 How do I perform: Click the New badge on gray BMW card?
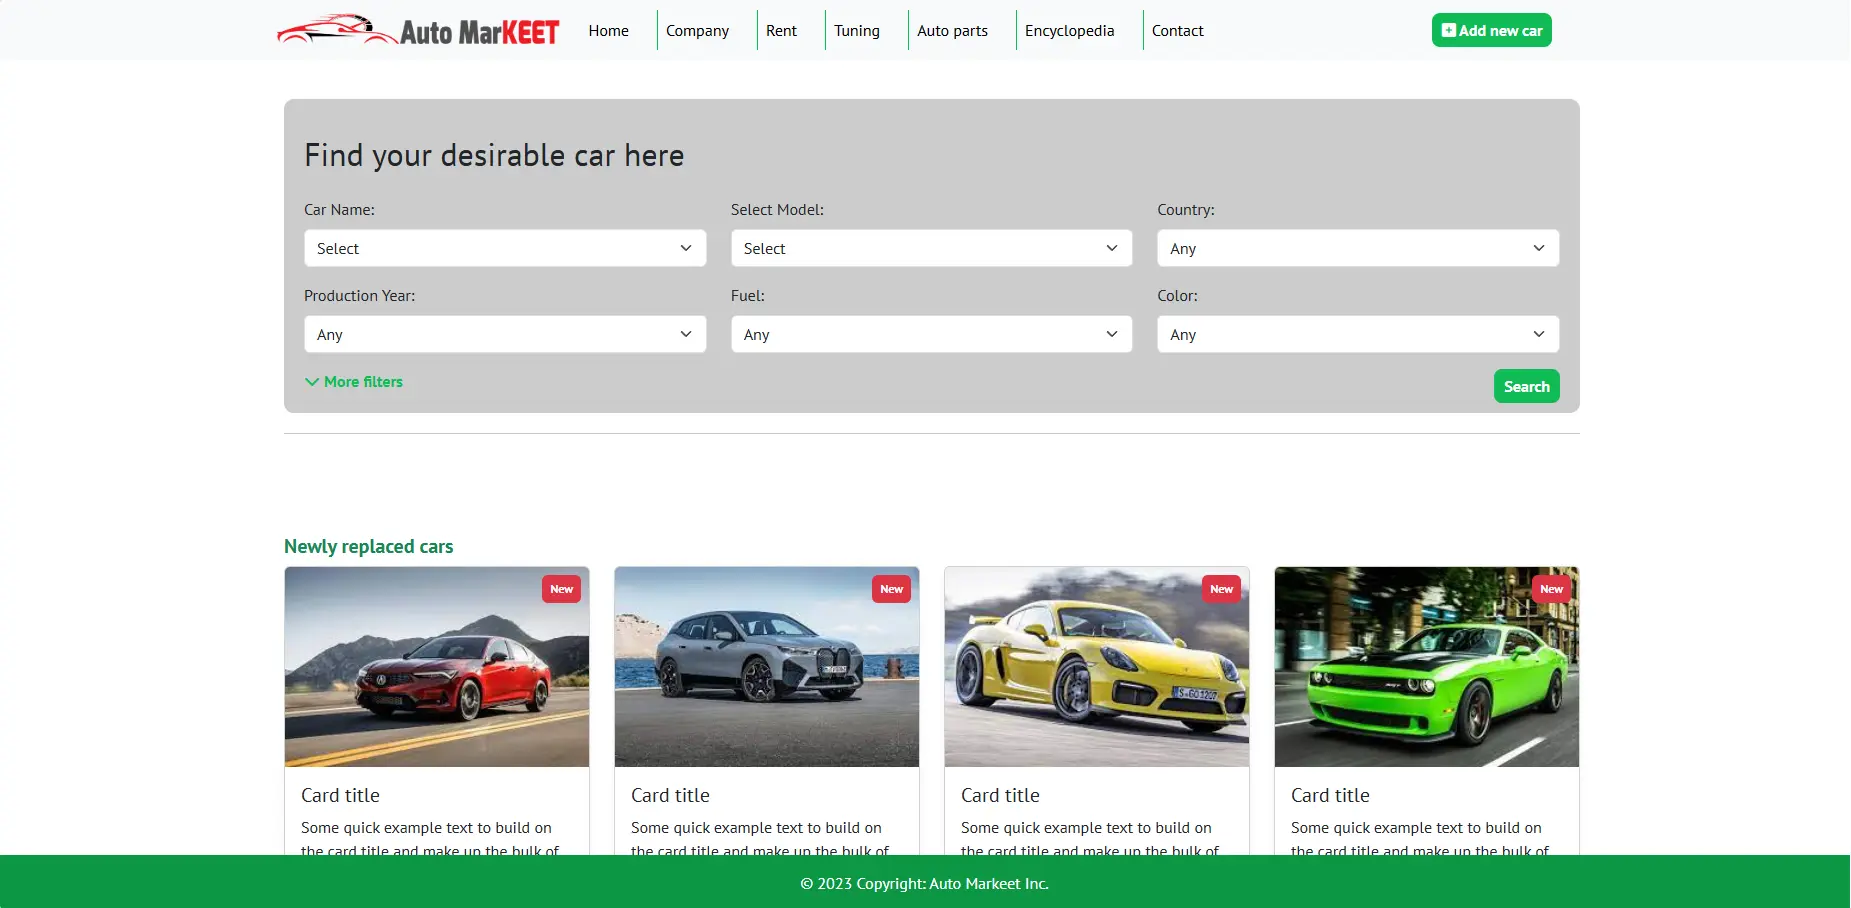(891, 589)
